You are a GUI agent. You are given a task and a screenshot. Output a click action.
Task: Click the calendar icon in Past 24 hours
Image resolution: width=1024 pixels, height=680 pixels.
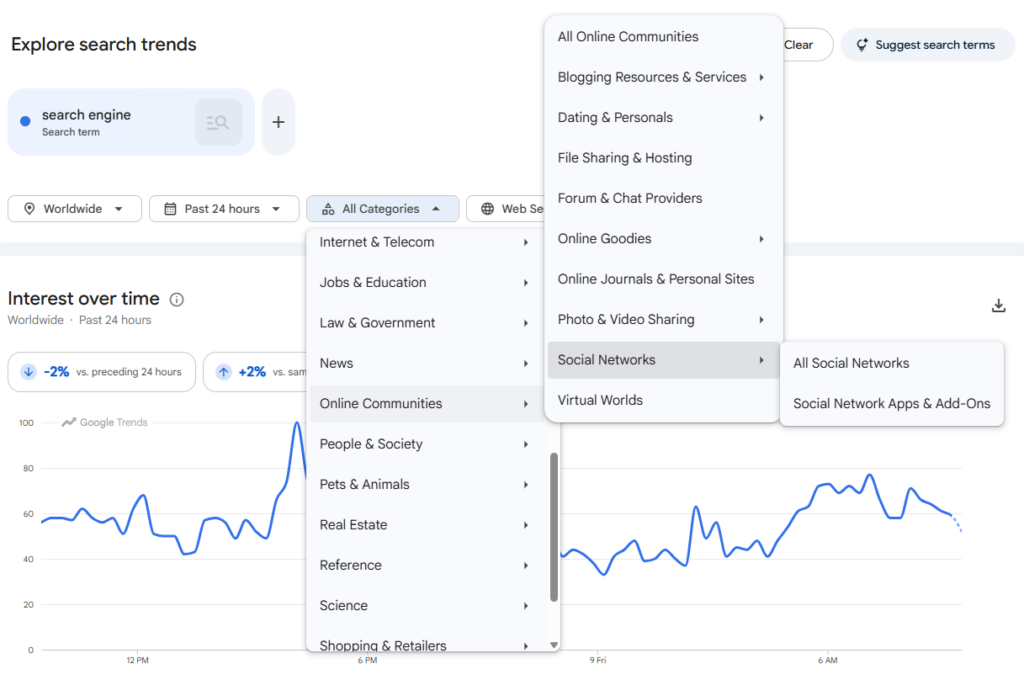coord(170,209)
